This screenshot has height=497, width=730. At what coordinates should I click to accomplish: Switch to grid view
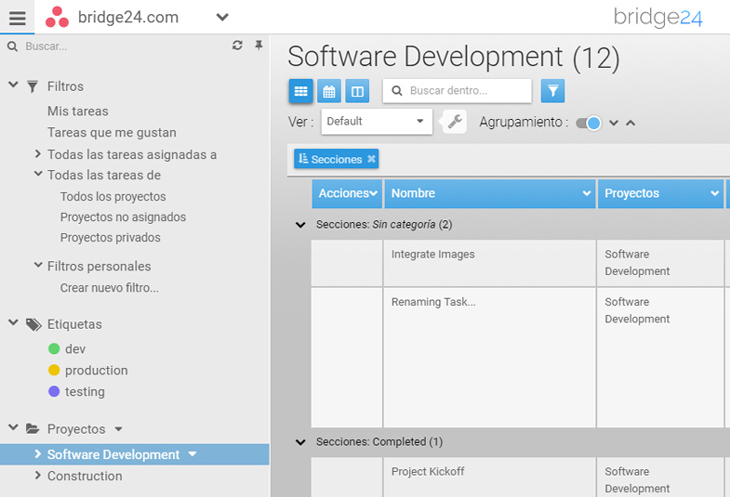pos(301,91)
